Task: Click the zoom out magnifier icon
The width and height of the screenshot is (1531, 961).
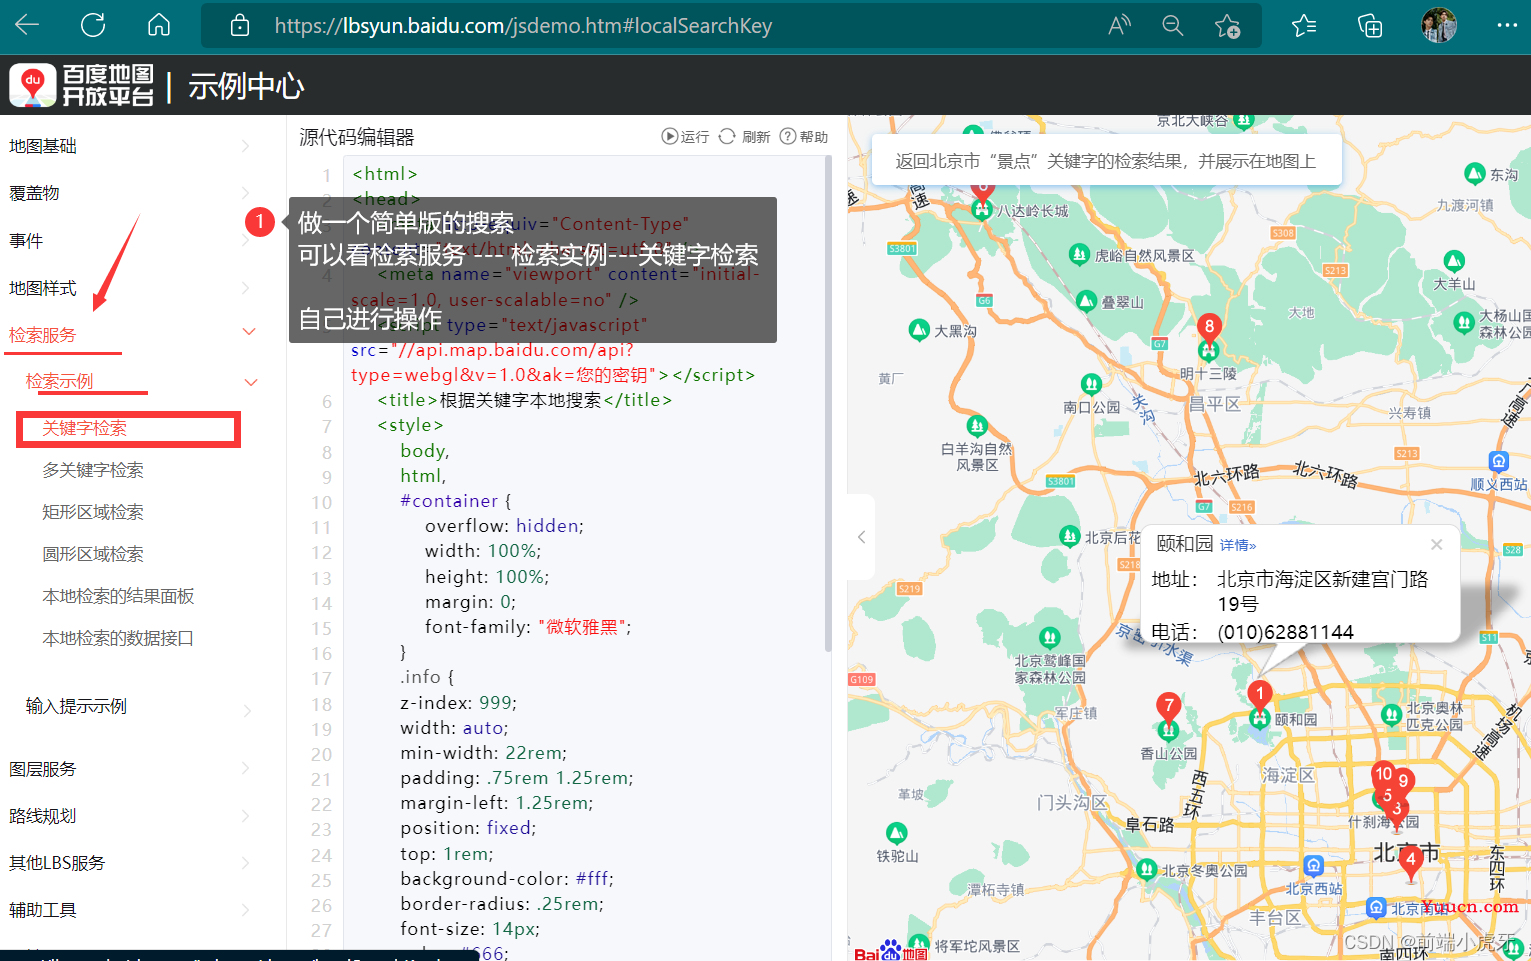Action: (1173, 26)
